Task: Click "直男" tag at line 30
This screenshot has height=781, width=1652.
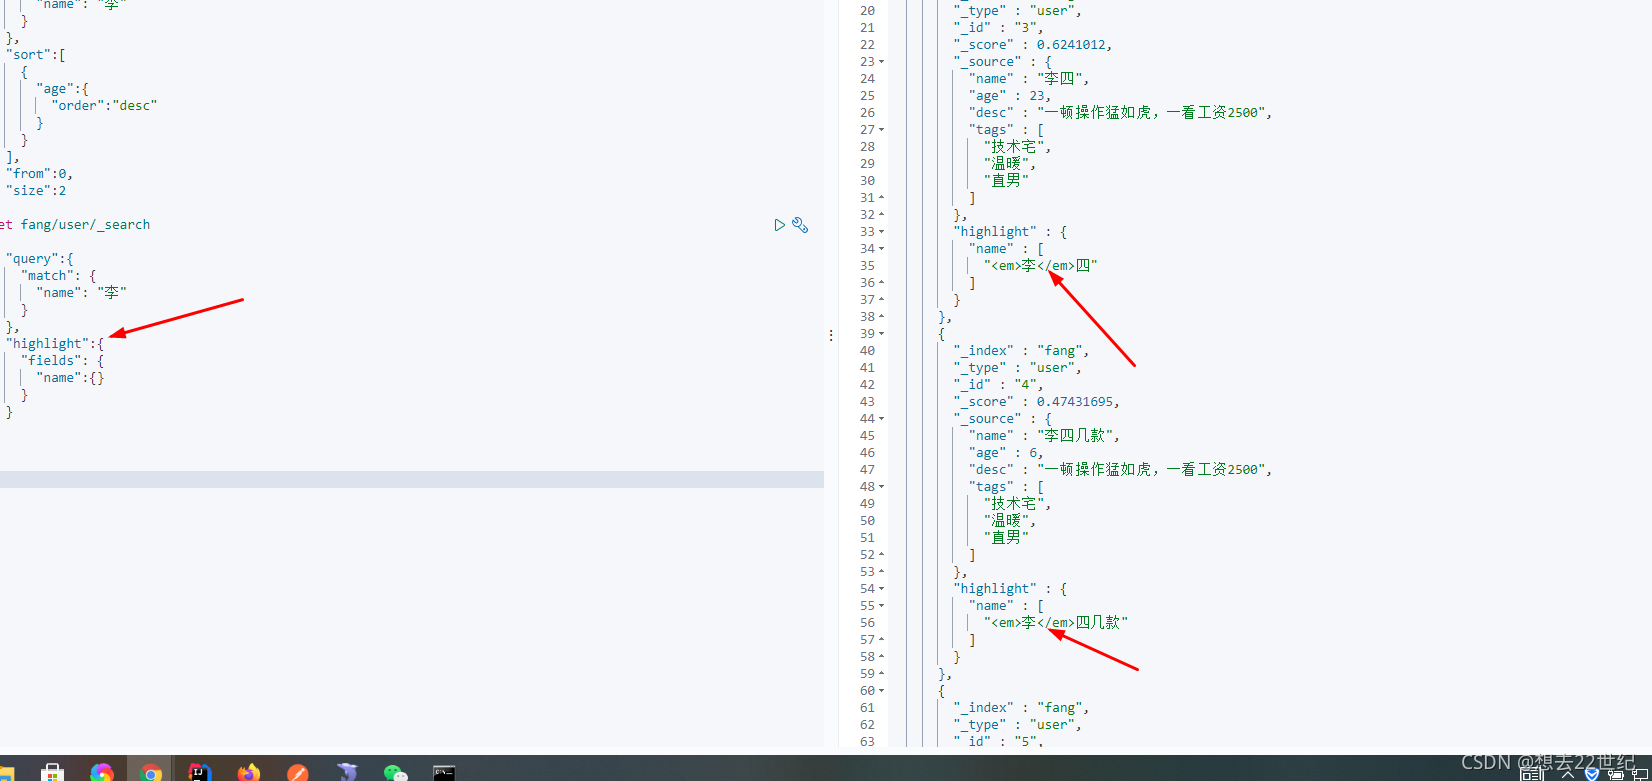Action: (x=1006, y=181)
